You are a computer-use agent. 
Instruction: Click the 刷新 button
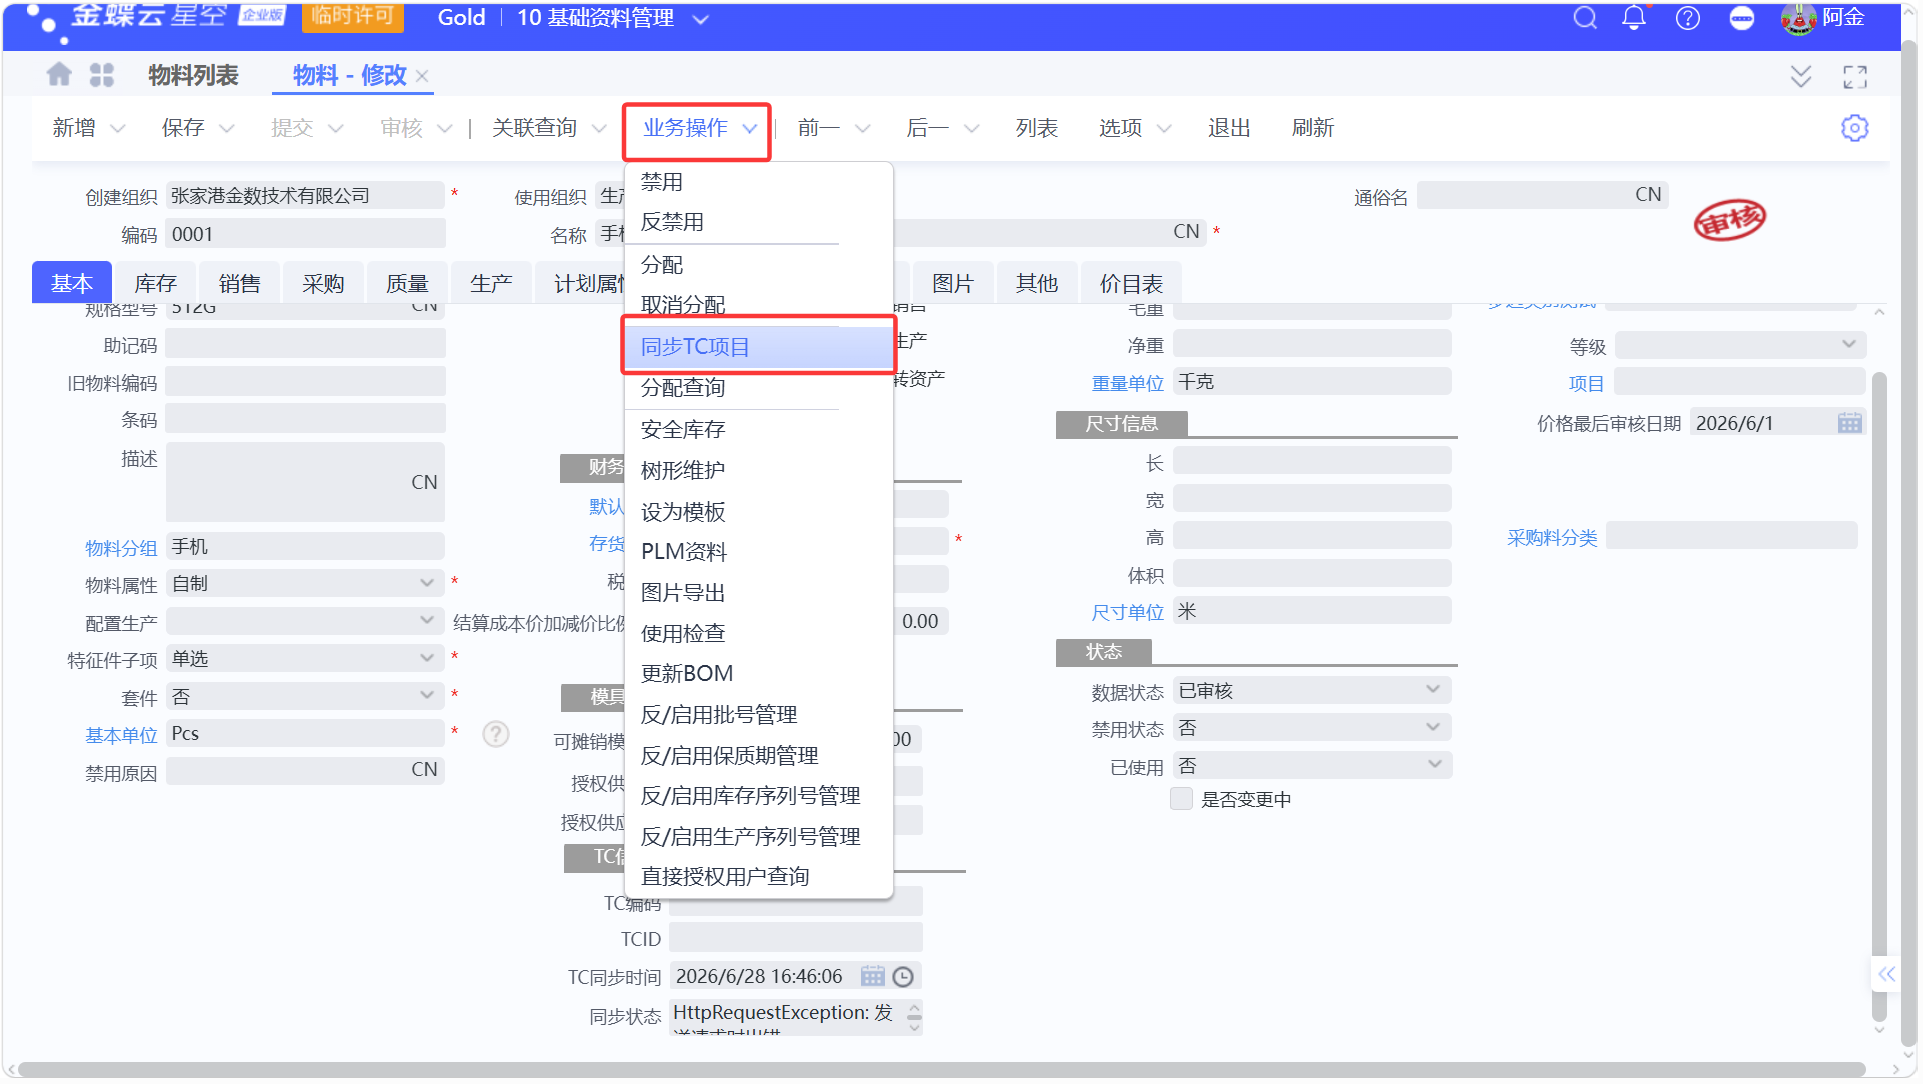(1313, 129)
